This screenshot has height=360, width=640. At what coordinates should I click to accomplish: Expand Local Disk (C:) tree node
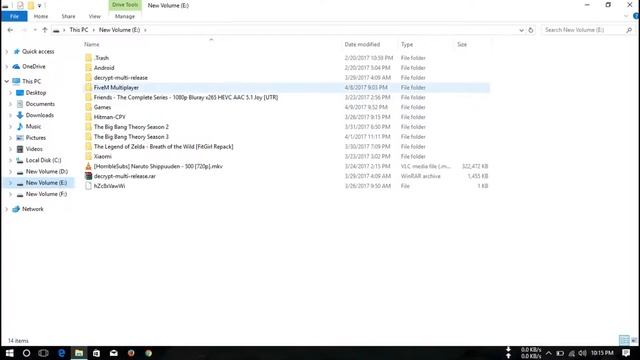coord(11,160)
